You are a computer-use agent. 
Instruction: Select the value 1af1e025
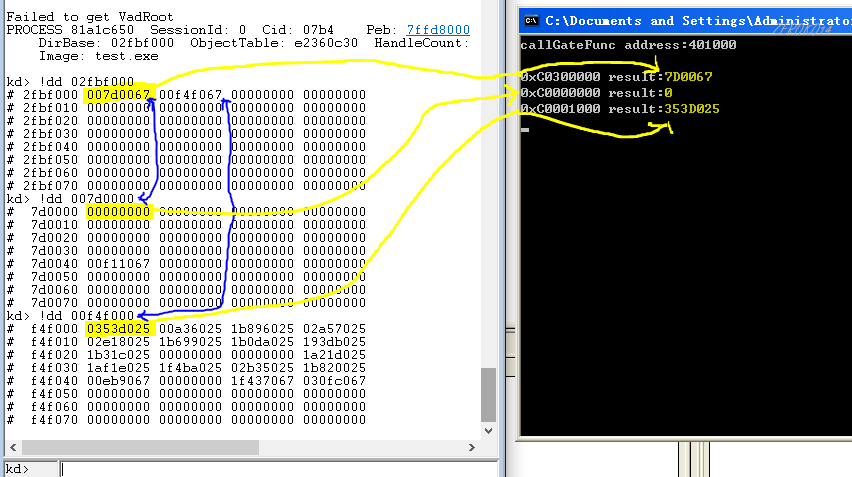118,368
